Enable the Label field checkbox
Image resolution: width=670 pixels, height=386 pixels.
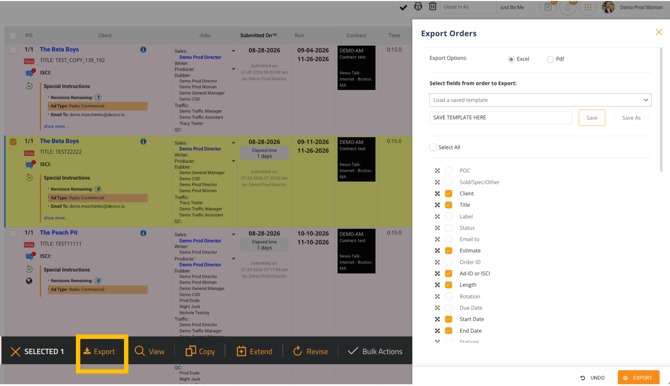pyautogui.click(x=448, y=216)
